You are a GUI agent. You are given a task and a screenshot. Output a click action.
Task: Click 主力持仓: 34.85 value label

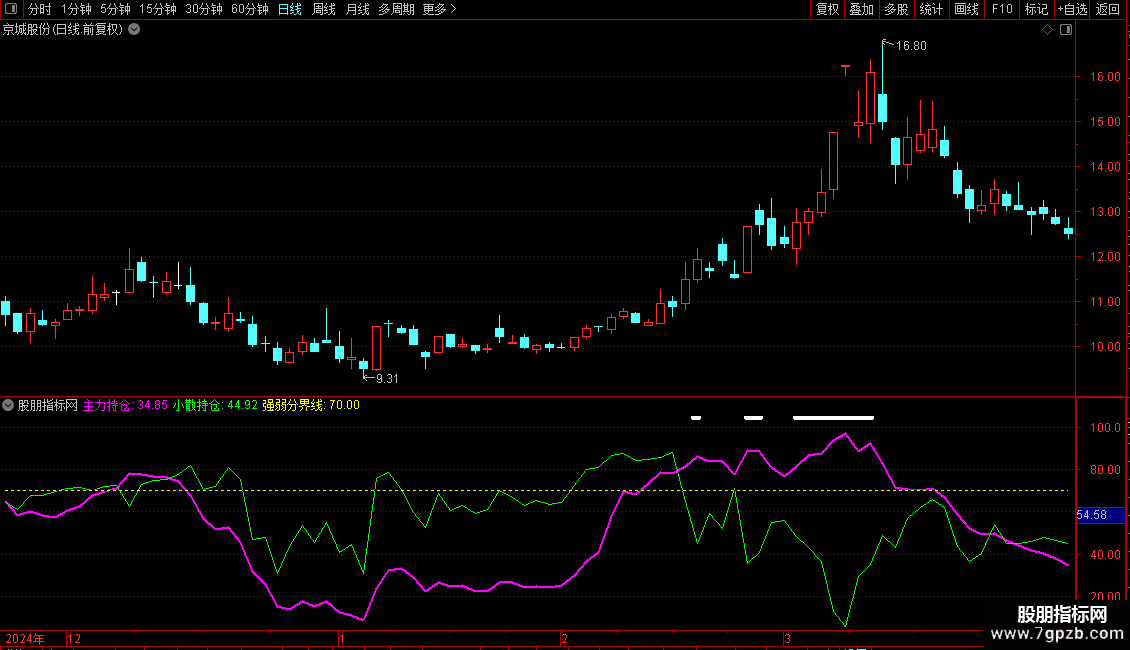coord(125,405)
